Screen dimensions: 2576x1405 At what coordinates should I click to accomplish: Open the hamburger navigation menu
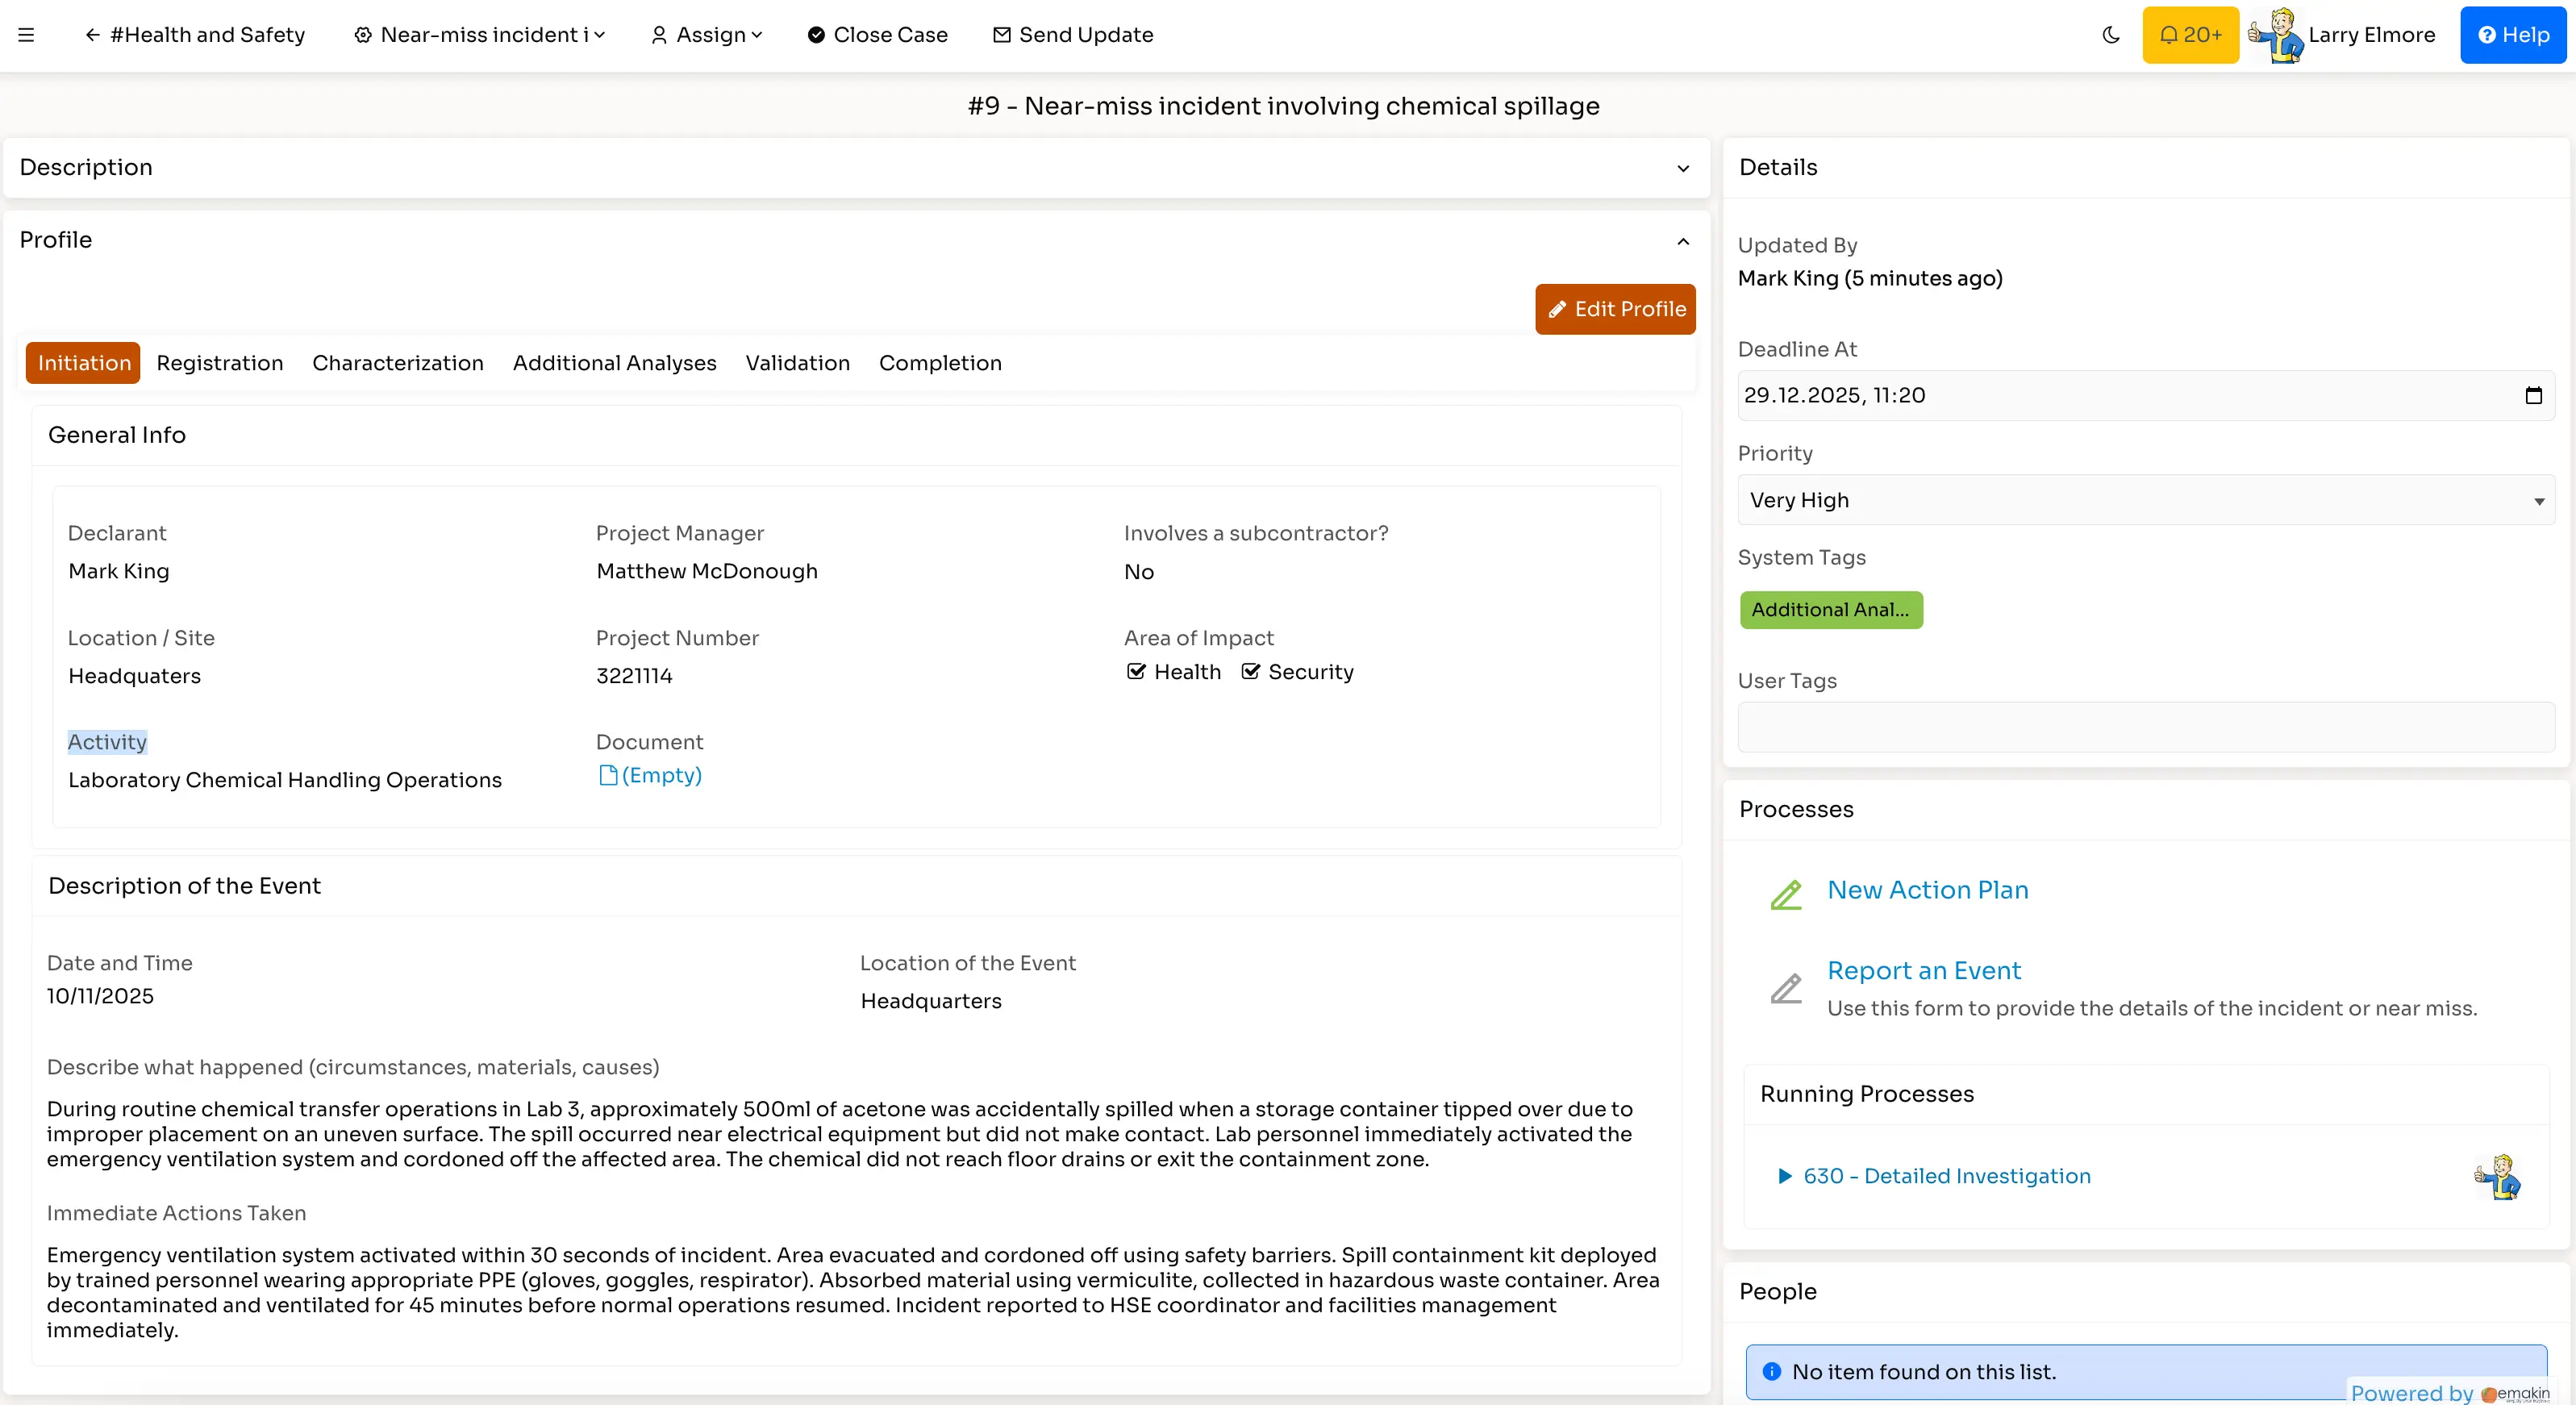(x=26, y=34)
